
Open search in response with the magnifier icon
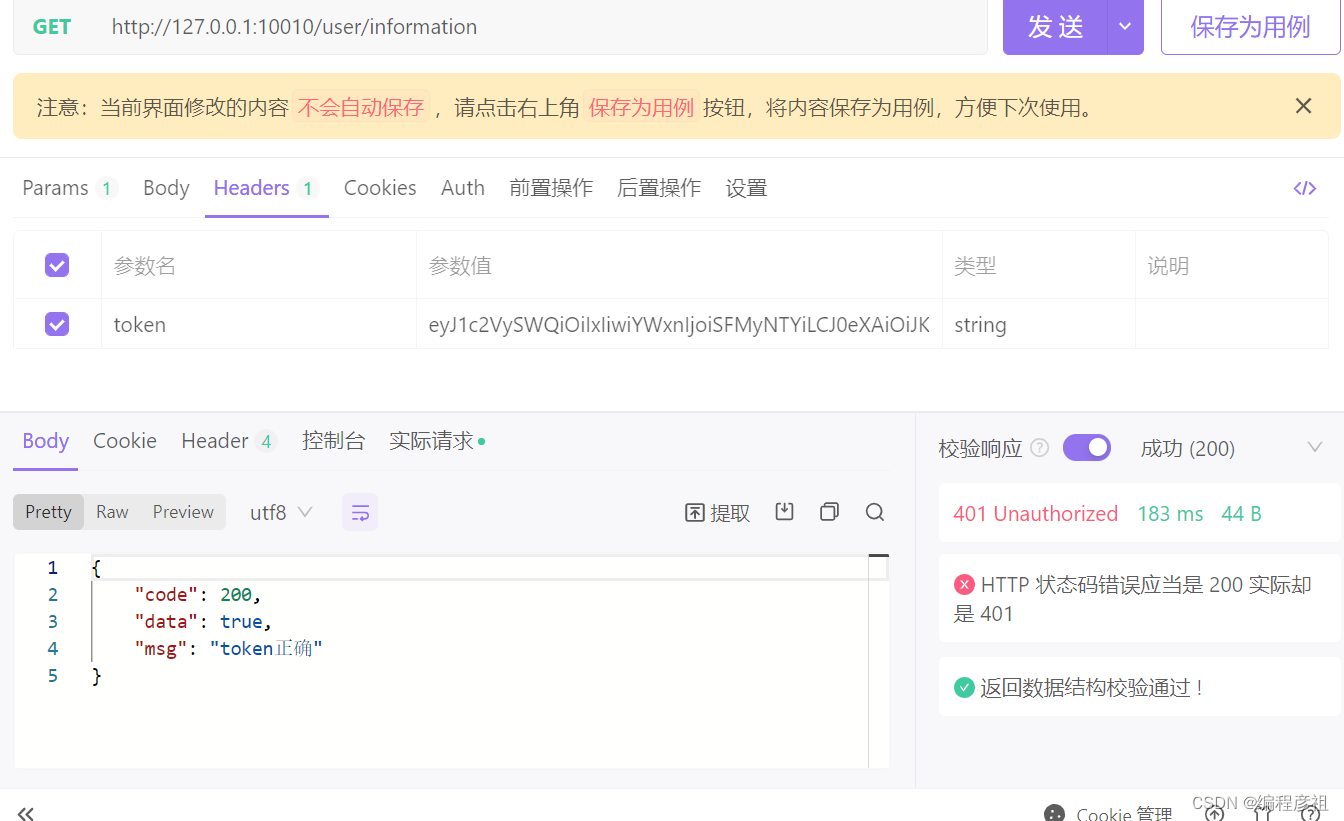click(x=874, y=511)
